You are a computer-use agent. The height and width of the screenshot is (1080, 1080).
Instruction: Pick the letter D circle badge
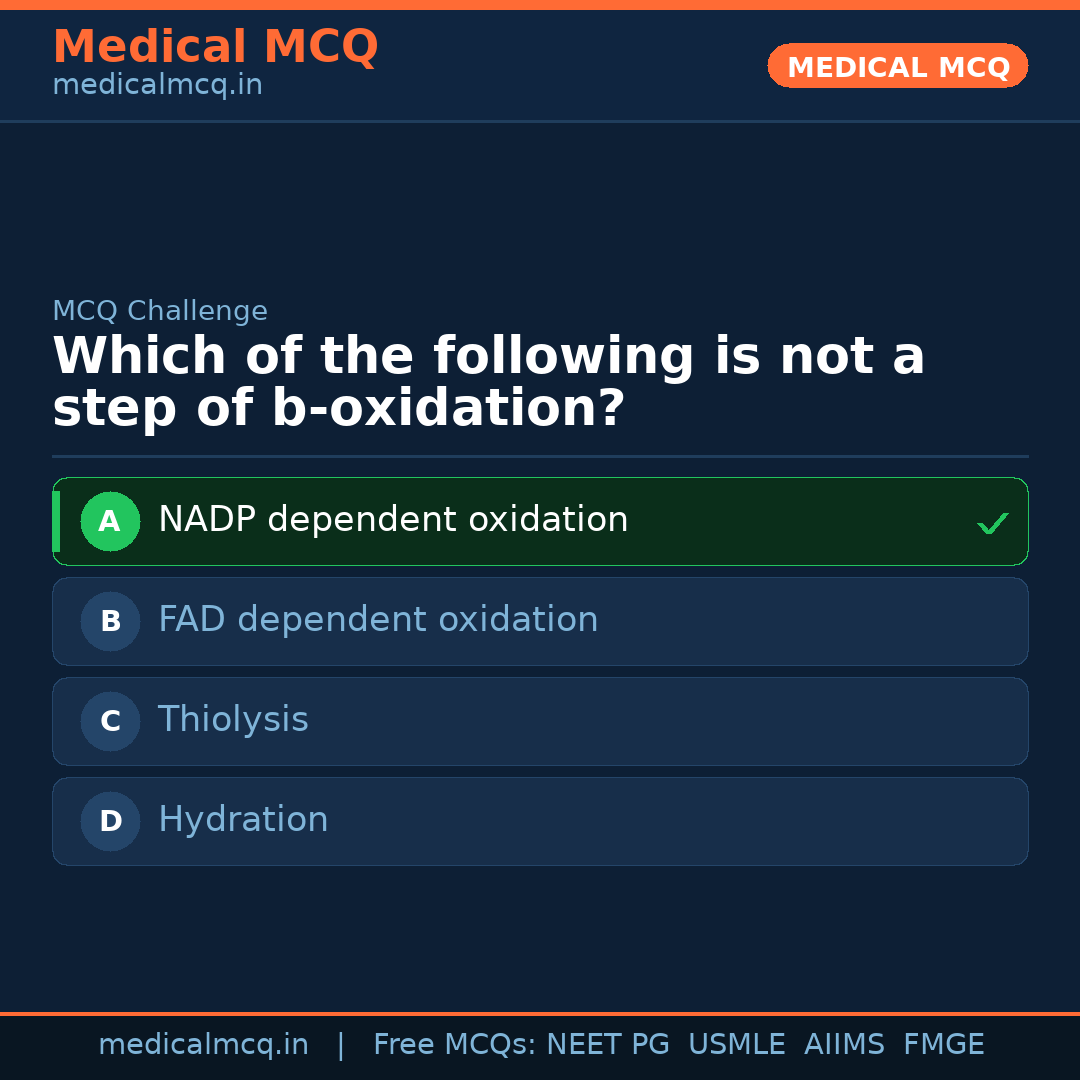(x=110, y=821)
